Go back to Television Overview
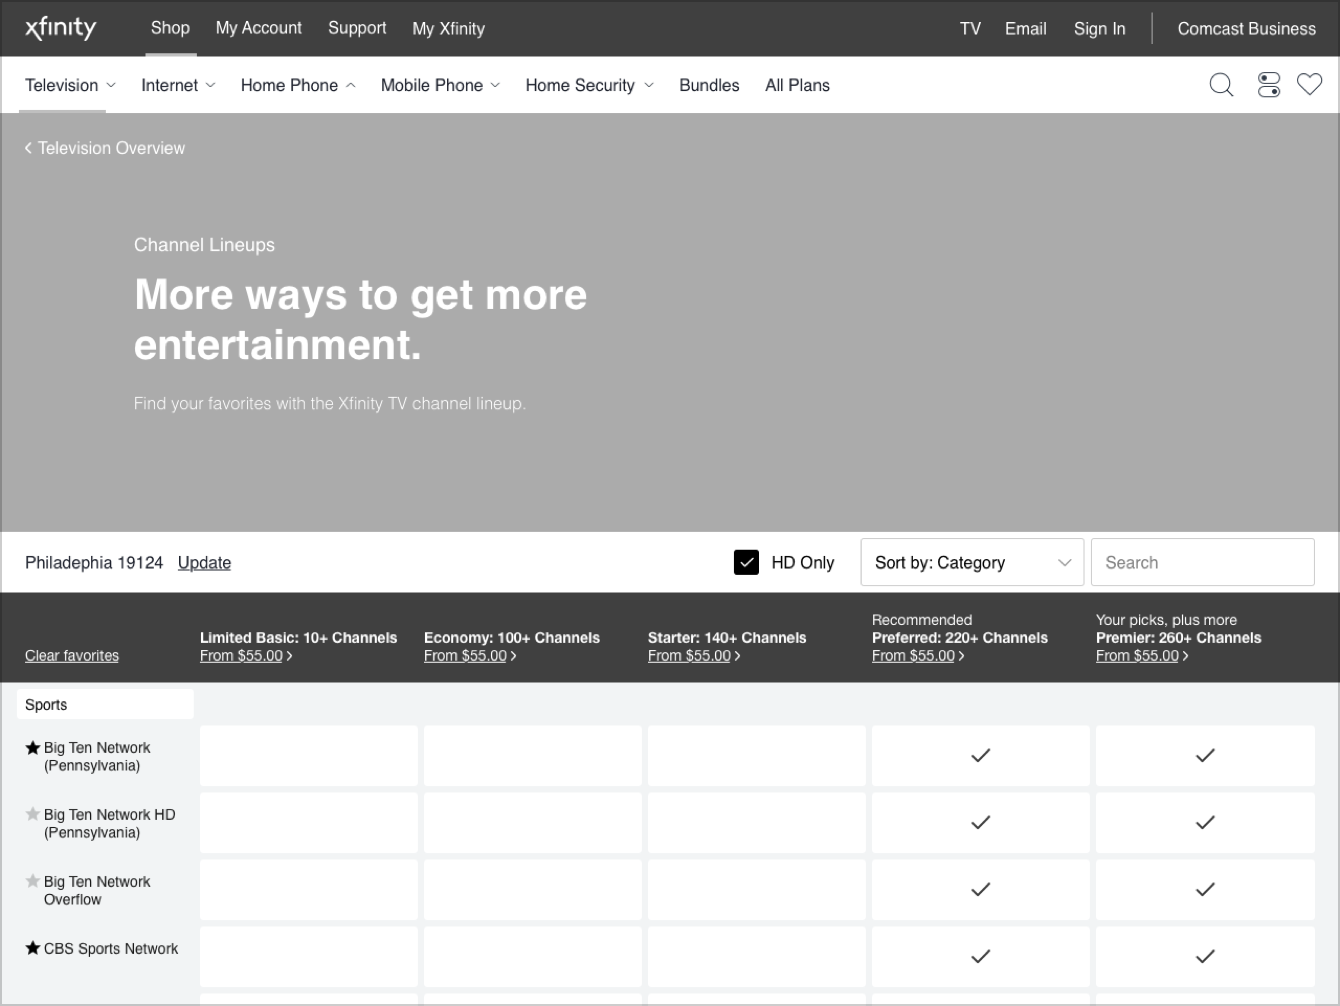This screenshot has width=1340, height=1006. [x=105, y=148]
